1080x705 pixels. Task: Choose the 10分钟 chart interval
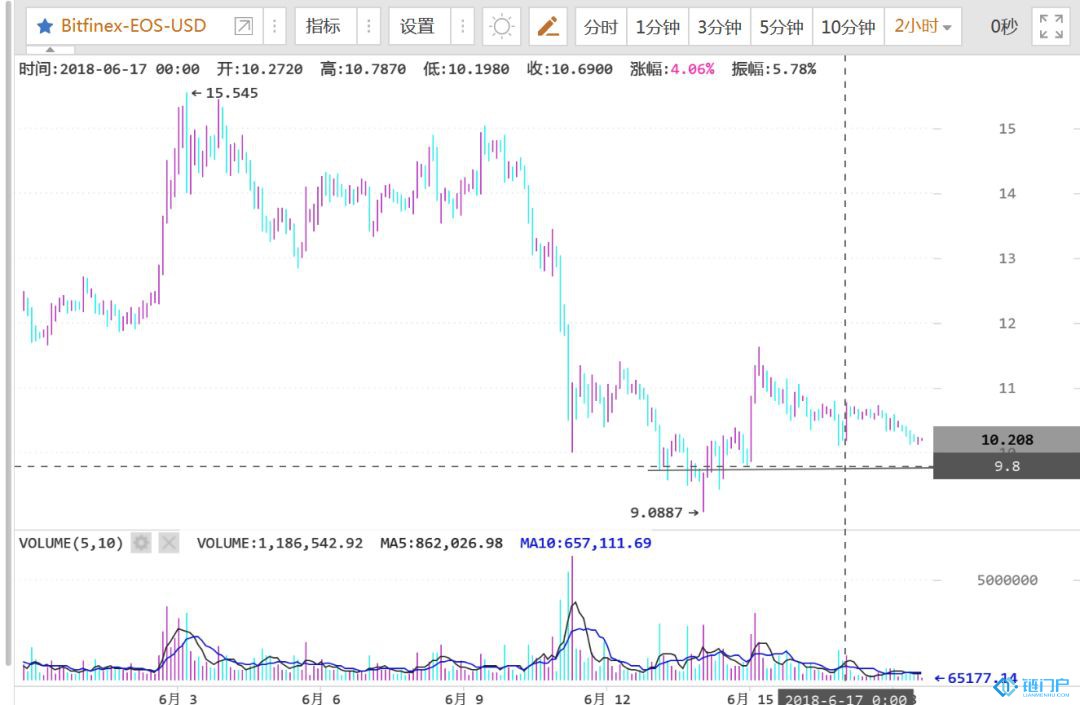(847, 27)
